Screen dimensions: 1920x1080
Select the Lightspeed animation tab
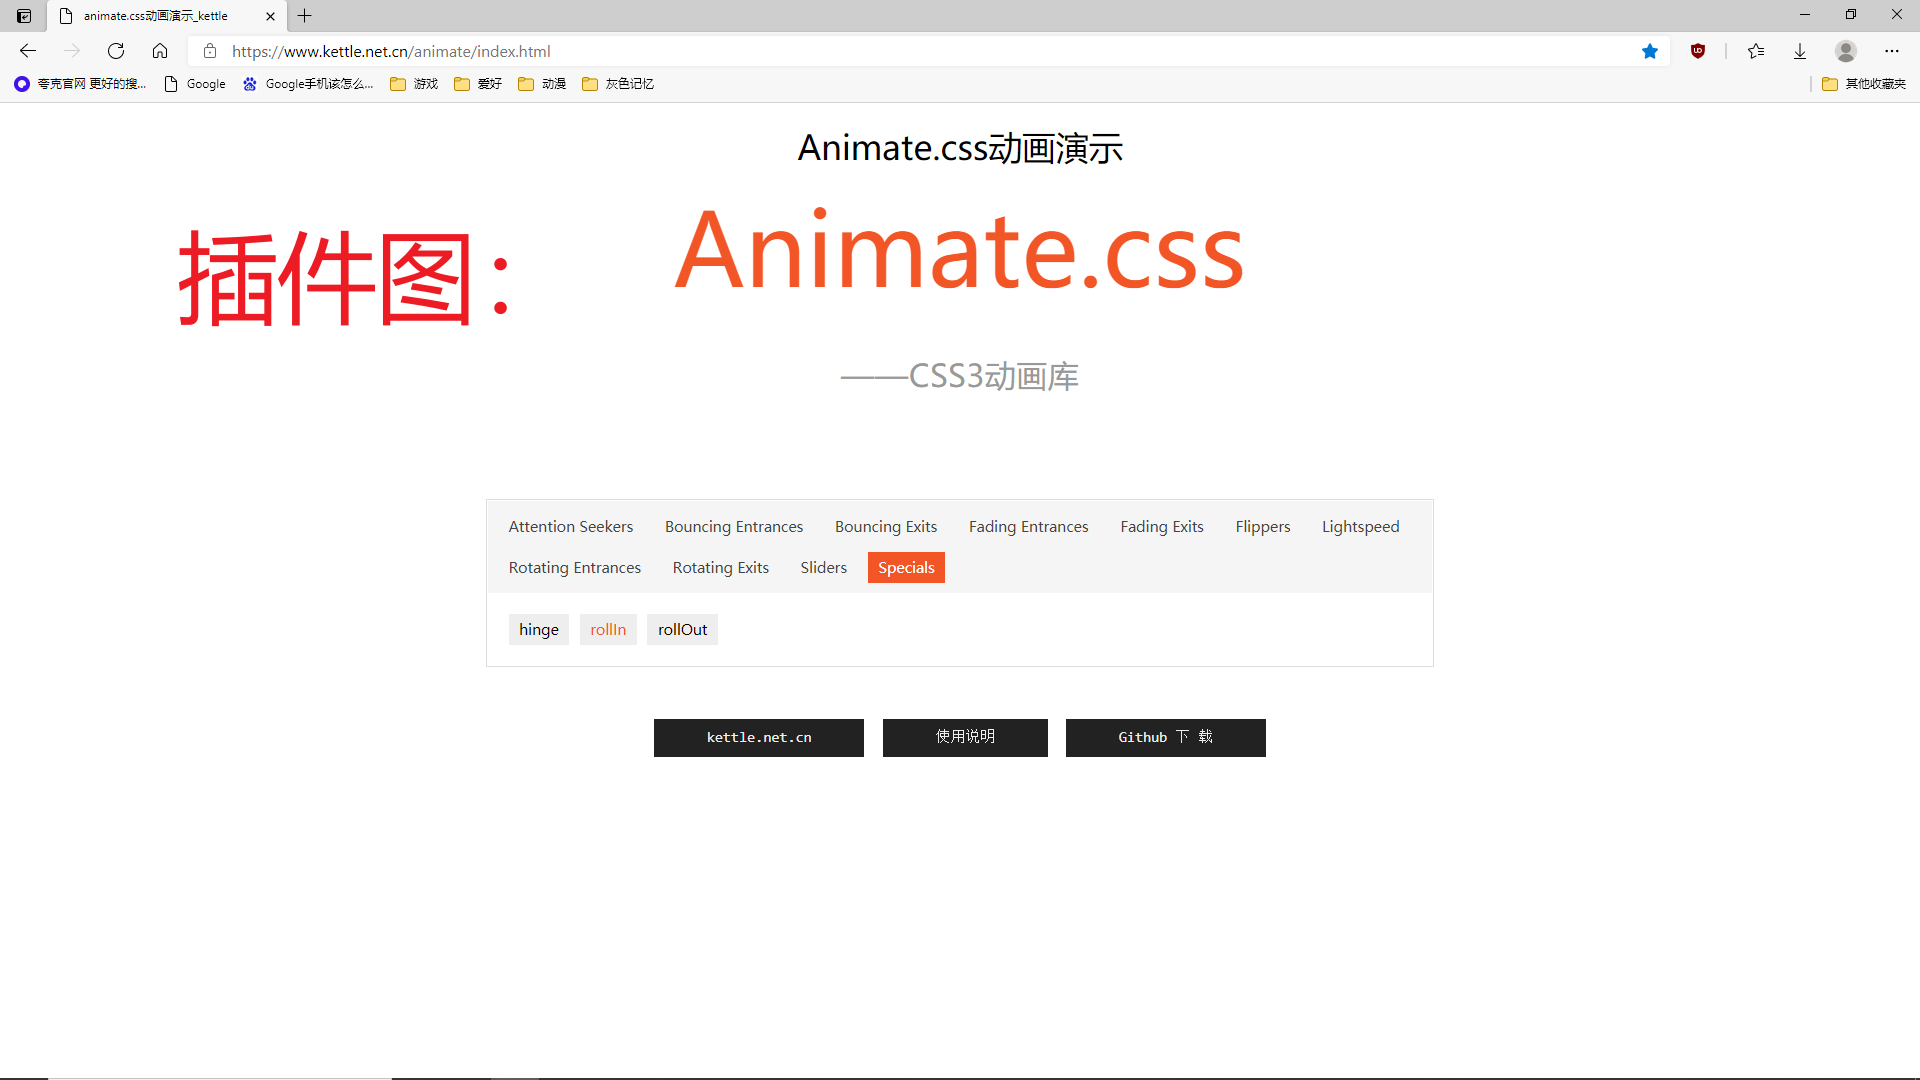pyautogui.click(x=1360, y=527)
